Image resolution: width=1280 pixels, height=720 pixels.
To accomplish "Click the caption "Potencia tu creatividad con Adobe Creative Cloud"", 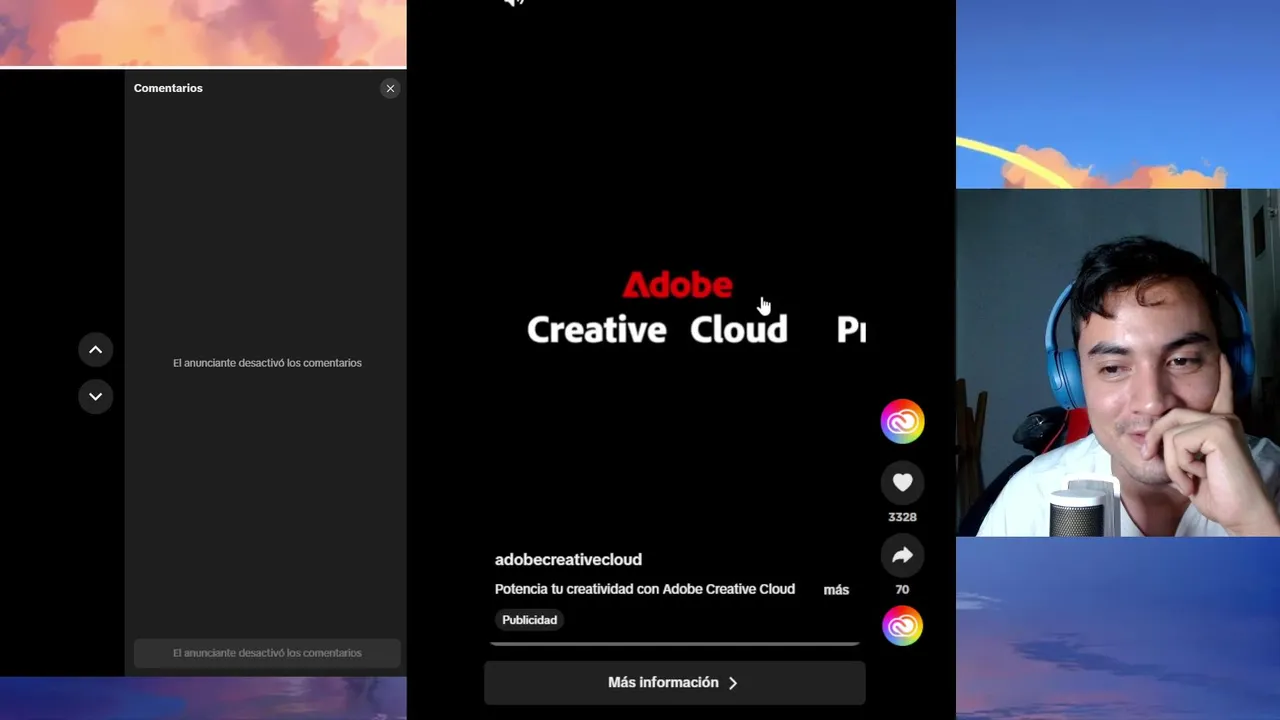I will point(645,589).
